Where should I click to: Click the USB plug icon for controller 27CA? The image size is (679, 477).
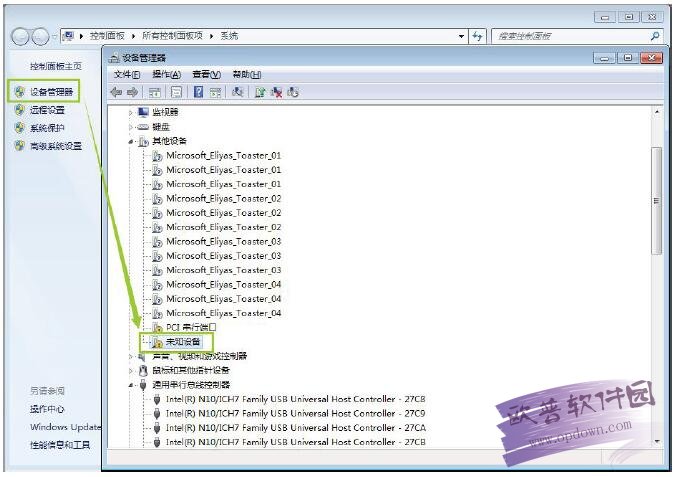pyautogui.click(x=157, y=428)
